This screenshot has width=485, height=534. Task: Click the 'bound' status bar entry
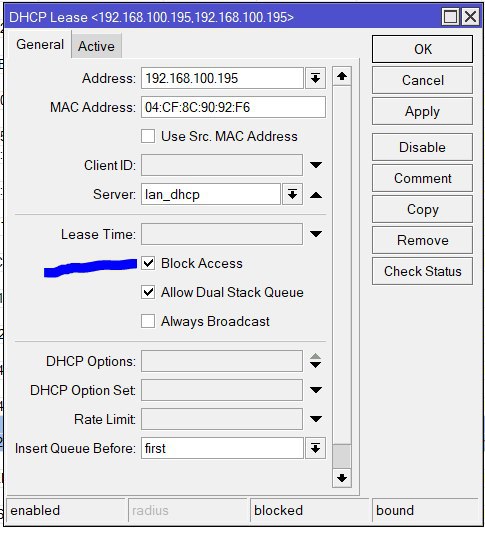coord(426,510)
